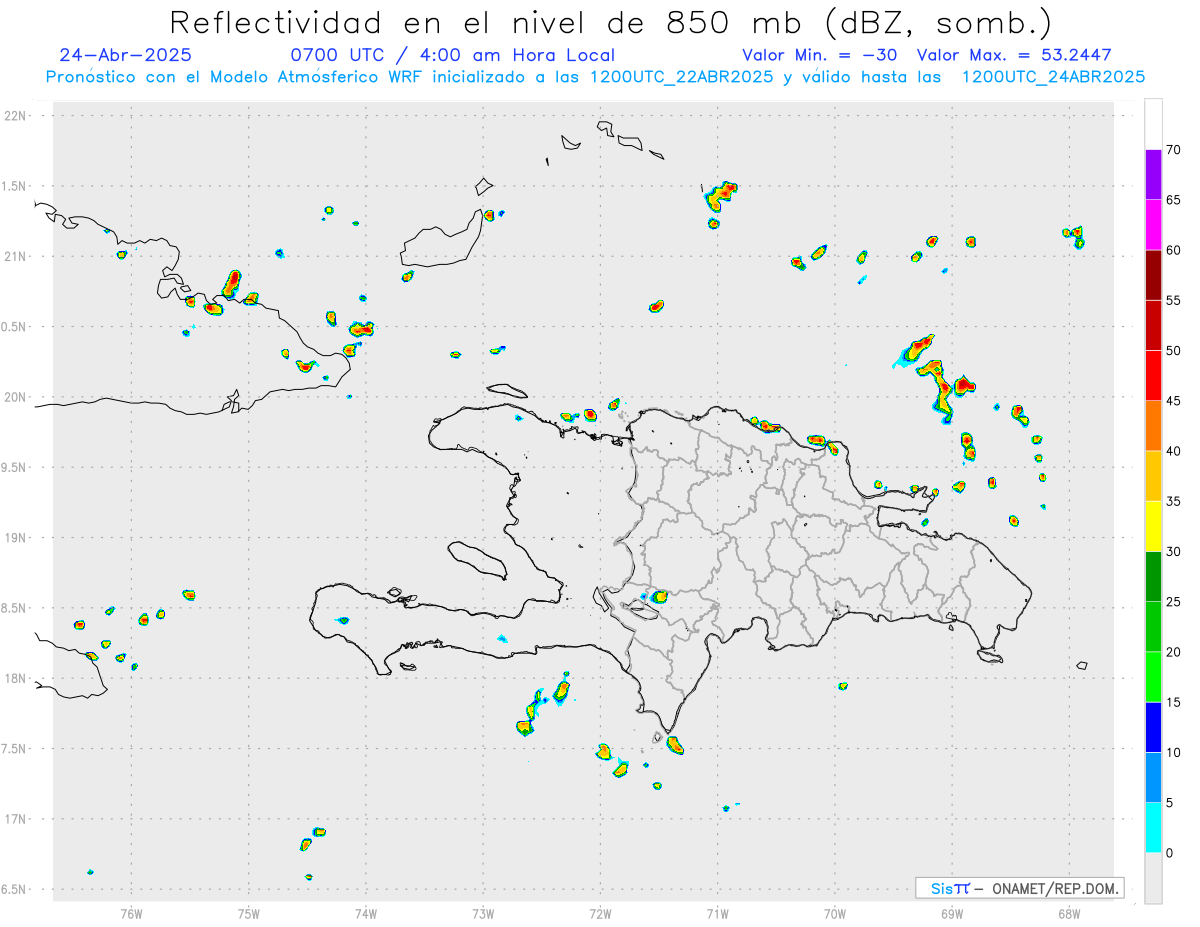Click the dark blue 10–15 dBZ colorbar segment
This screenshot has width=1200, height=927.
click(1153, 727)
